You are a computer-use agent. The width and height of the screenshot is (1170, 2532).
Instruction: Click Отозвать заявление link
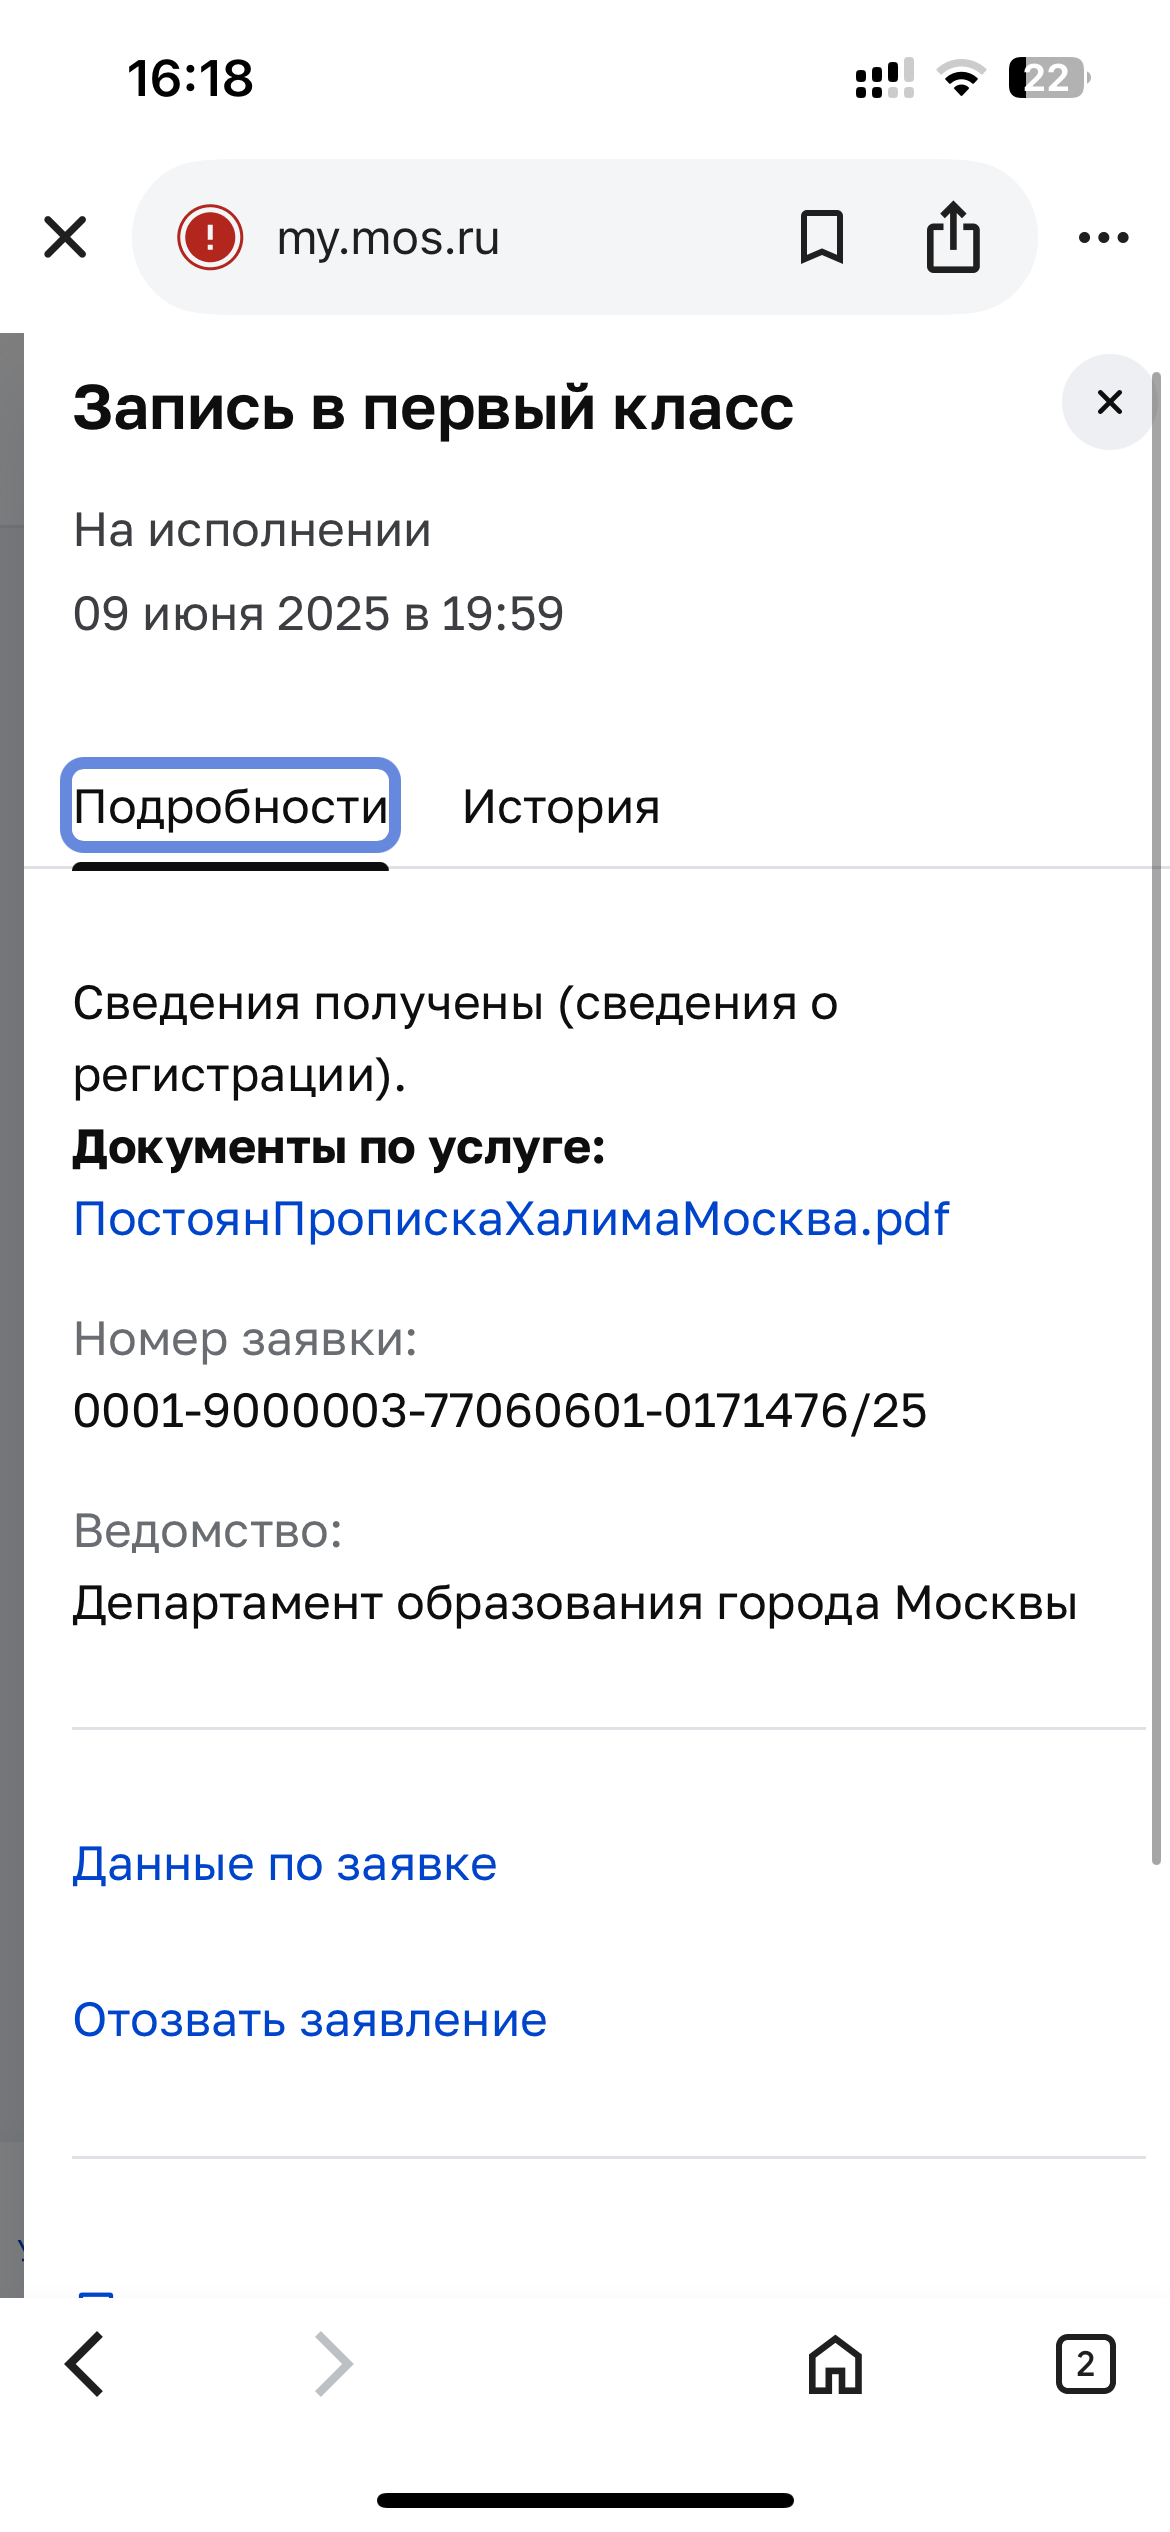tap(310, 2020)
